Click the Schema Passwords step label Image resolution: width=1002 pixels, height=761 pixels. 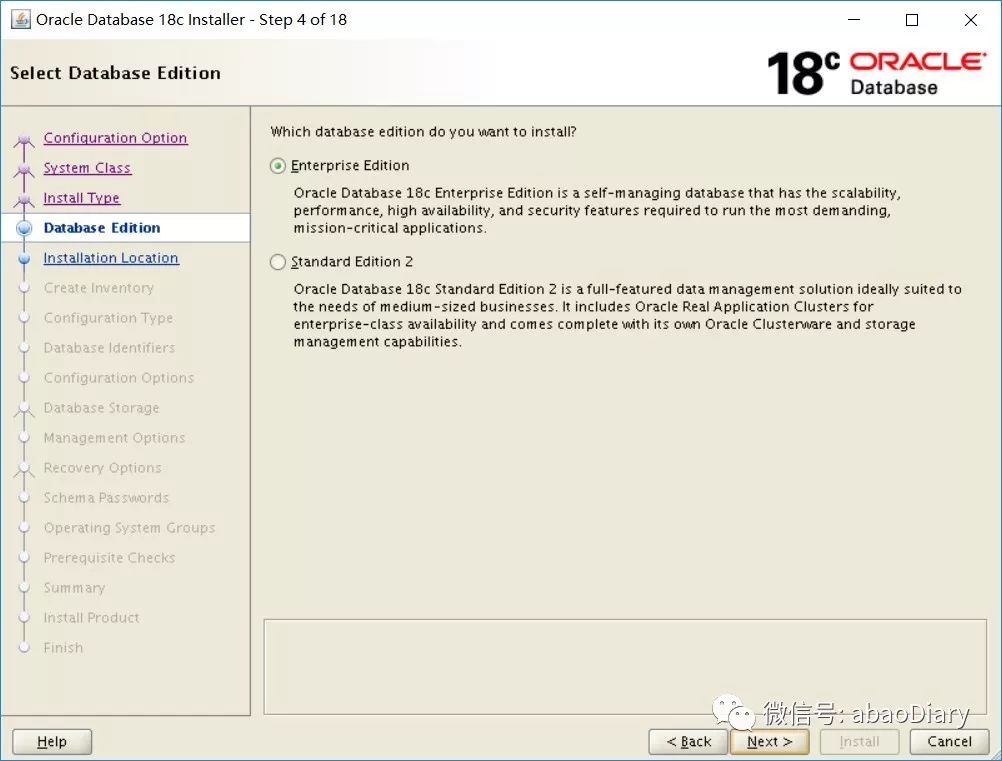pos(107,498)
